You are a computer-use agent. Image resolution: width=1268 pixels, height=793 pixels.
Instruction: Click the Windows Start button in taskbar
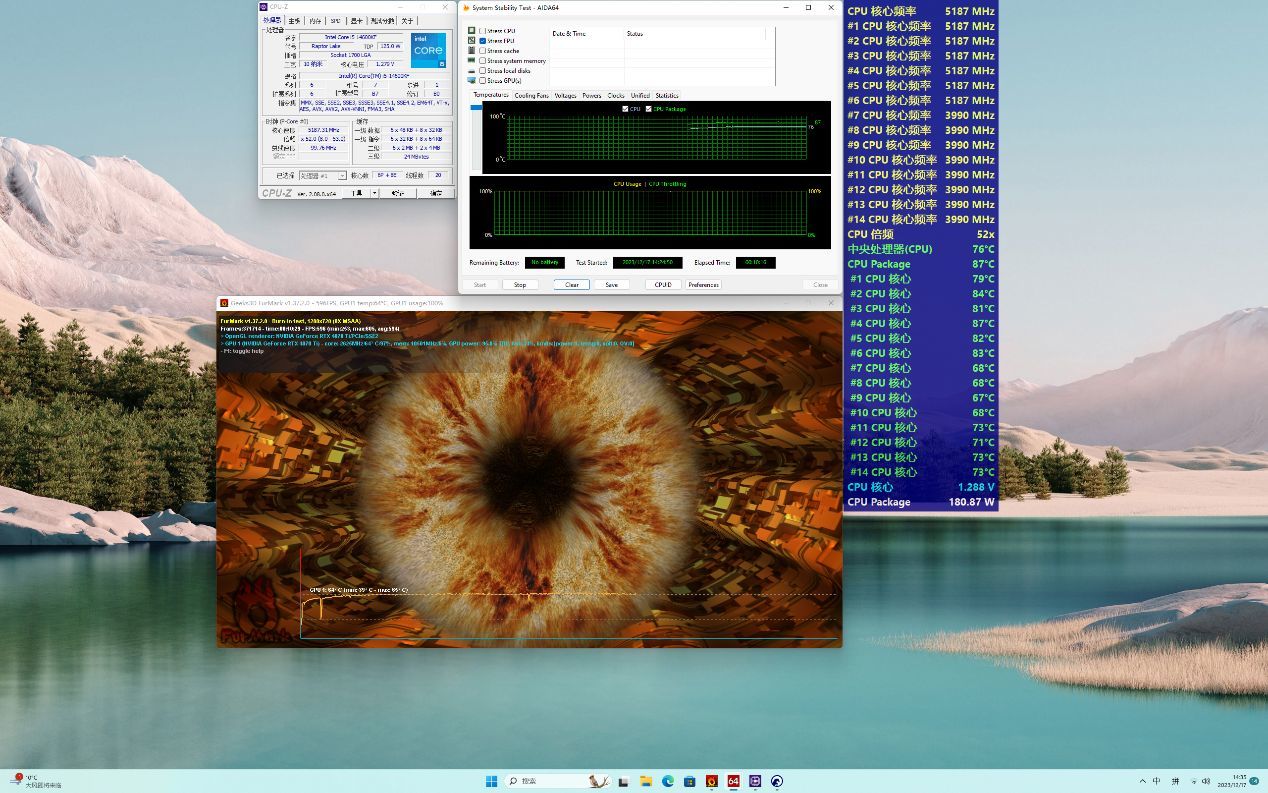click(x=491, y=781)
